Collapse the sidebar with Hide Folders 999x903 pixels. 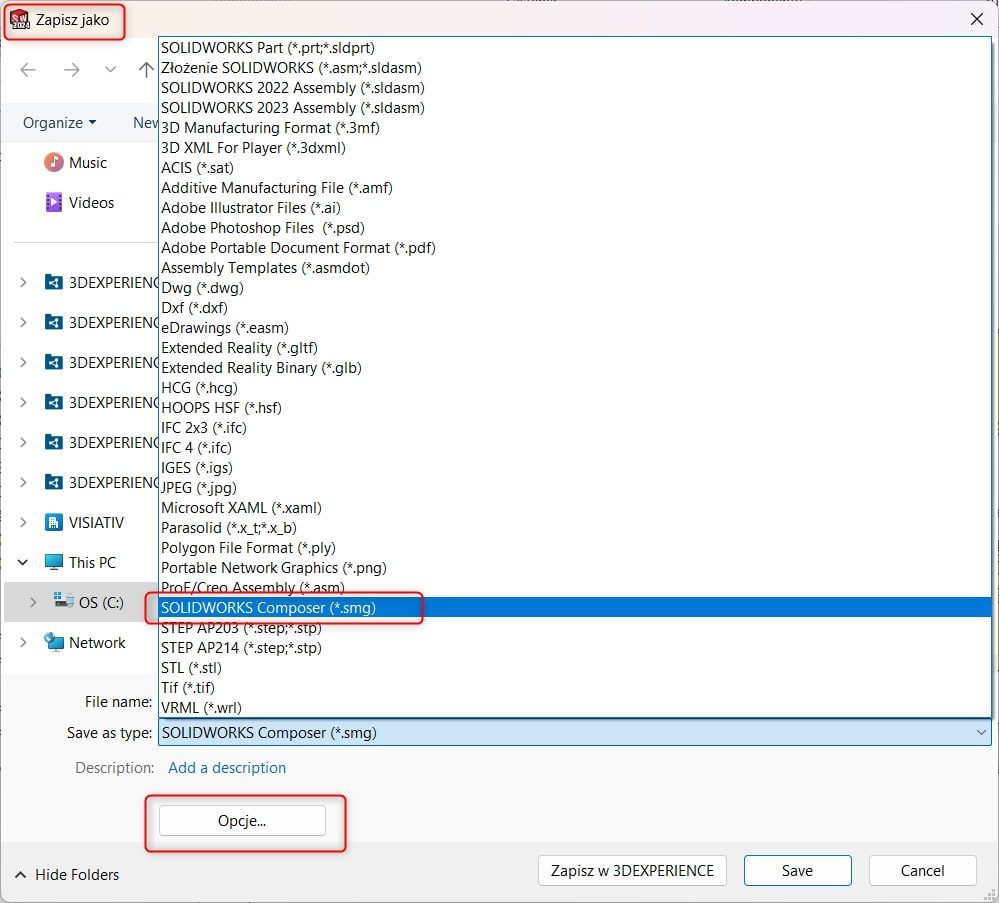pyautogui.click(x=67, y=875)
